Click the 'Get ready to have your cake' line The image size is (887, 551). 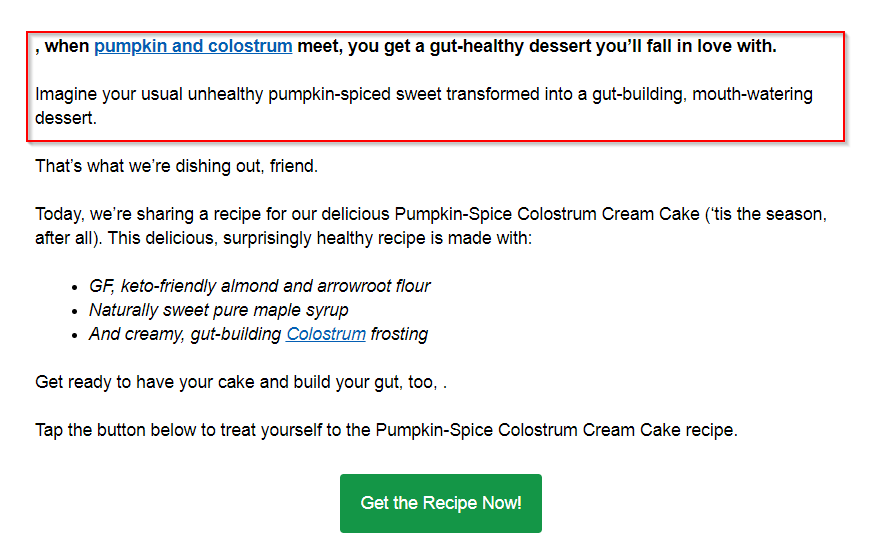pyautogui.click(x=241, y=382)
